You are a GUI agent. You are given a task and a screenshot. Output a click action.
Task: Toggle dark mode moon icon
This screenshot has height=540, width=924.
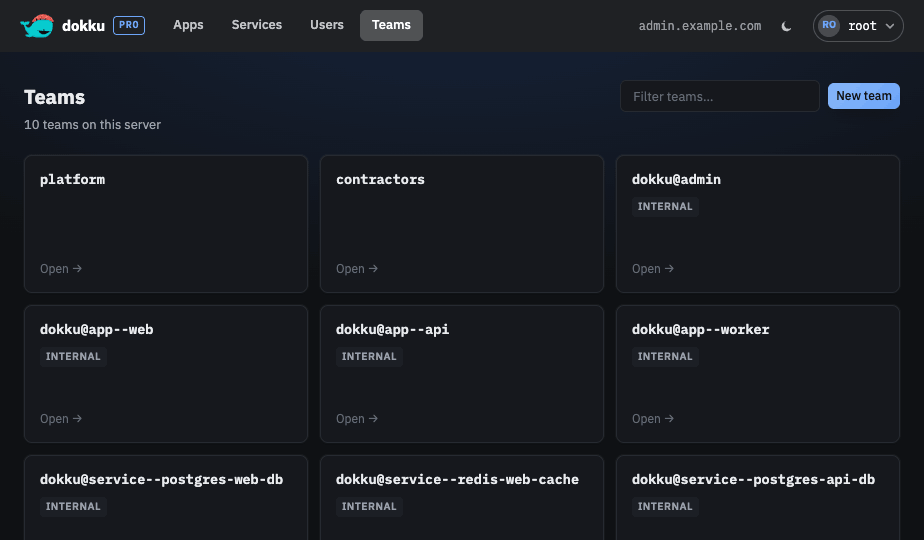pos(786,26)
